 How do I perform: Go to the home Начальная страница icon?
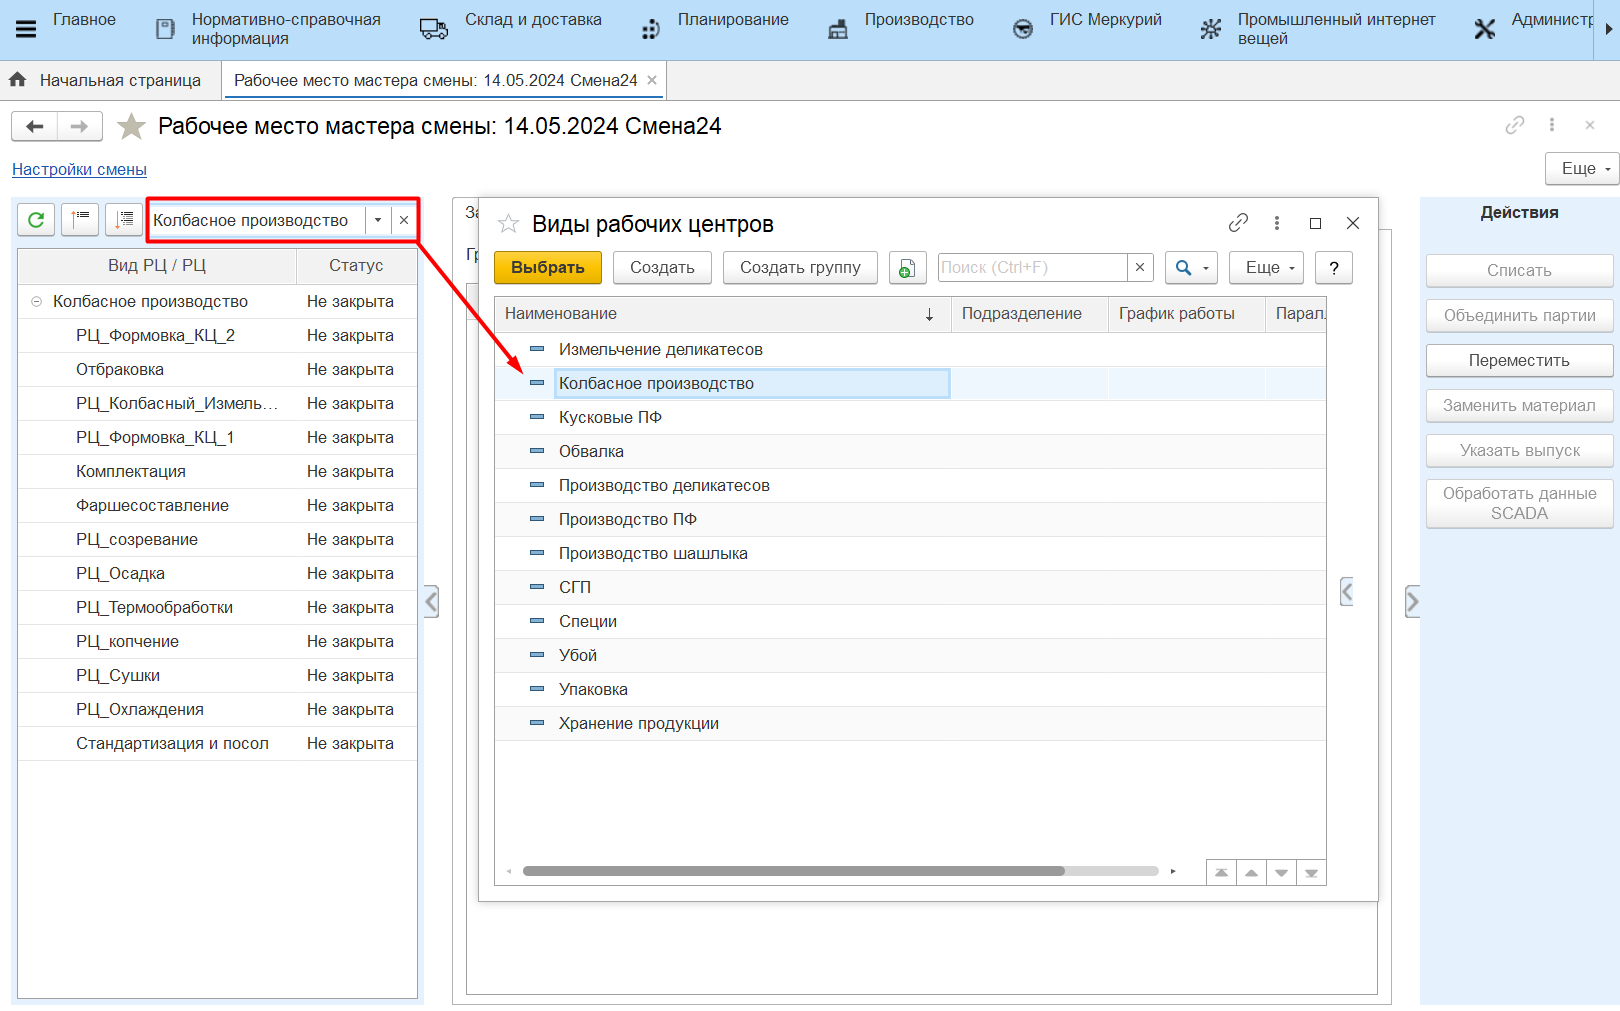point(18,80)
